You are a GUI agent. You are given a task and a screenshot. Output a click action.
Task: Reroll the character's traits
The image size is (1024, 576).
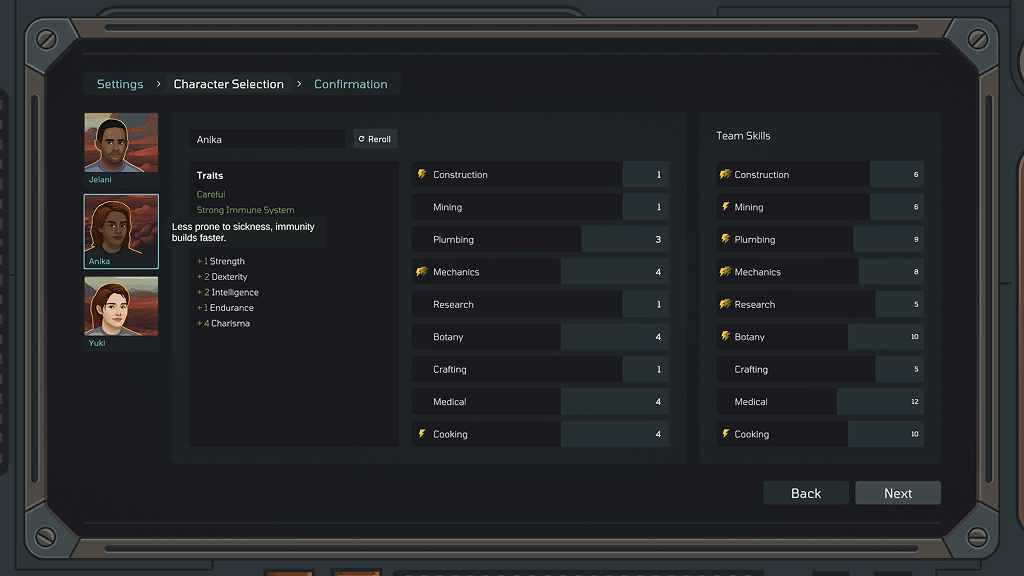(x=375, y=139)
